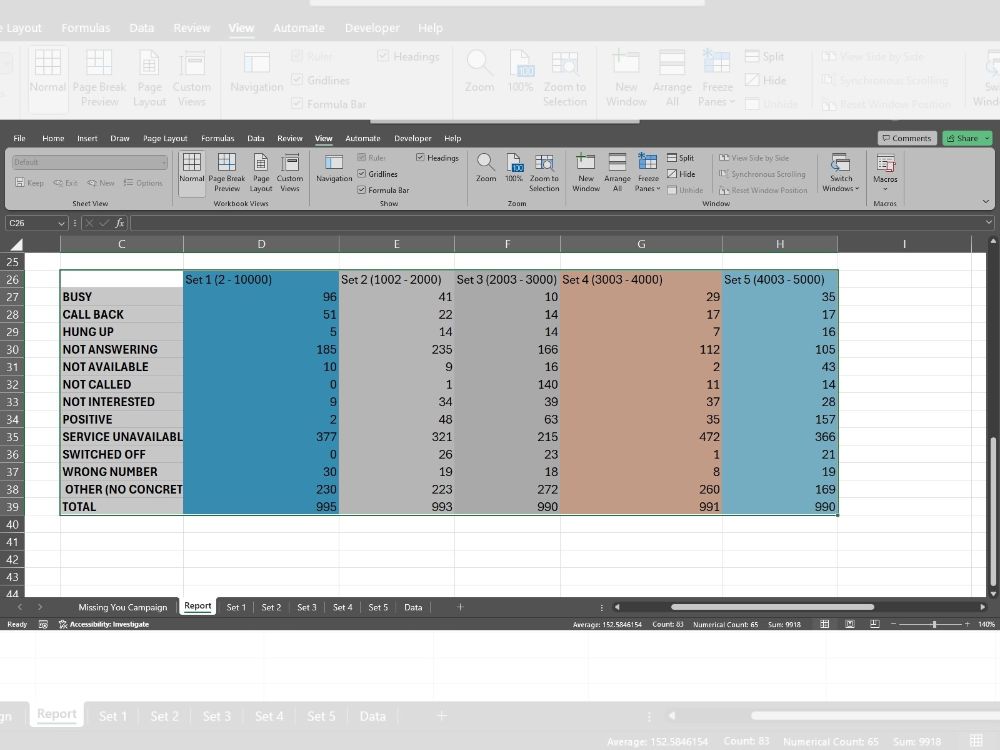Select the Normal workbook view
This screenshot has width=1000, height=750.
pos(191,172)
